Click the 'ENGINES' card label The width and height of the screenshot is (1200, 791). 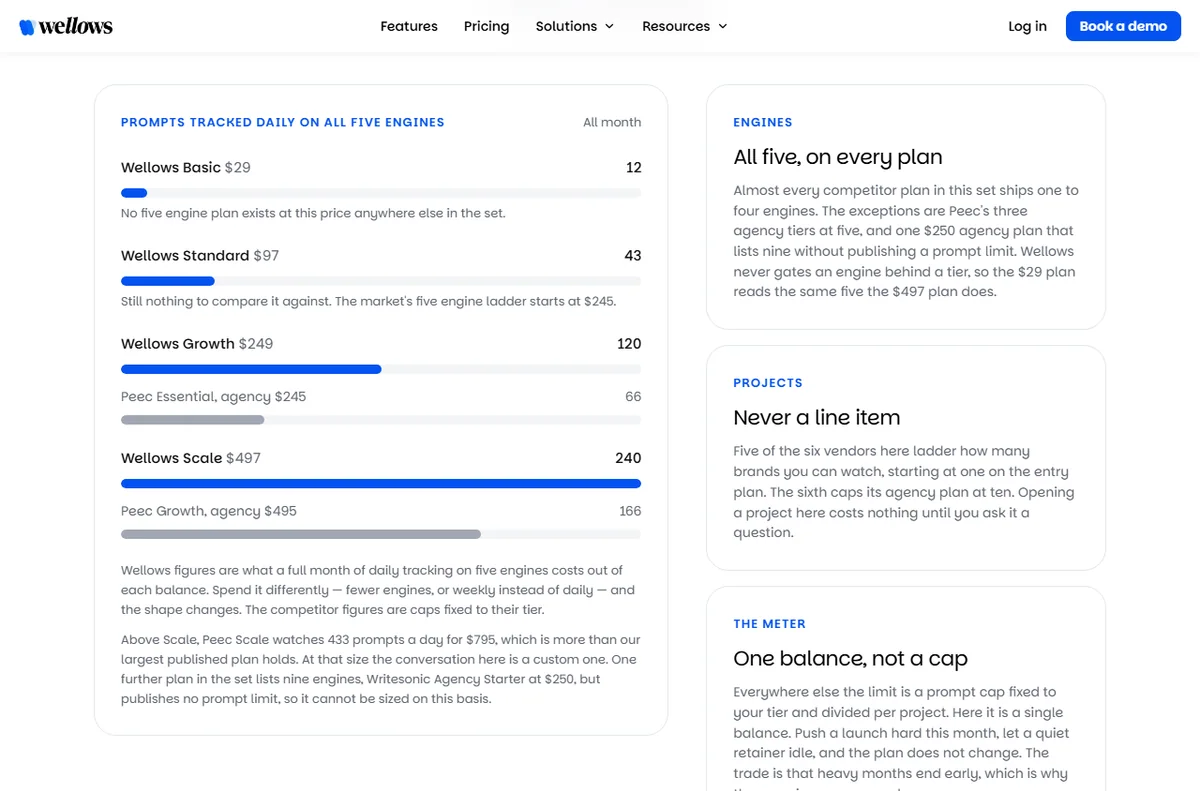click(x=763, y=122)
